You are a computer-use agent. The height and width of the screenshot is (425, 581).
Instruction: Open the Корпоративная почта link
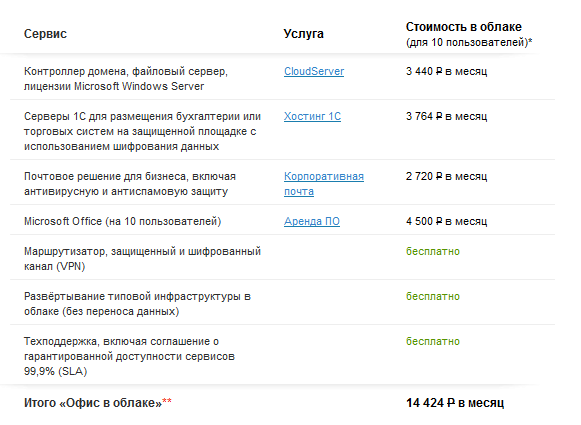click(x=324, y=184)
